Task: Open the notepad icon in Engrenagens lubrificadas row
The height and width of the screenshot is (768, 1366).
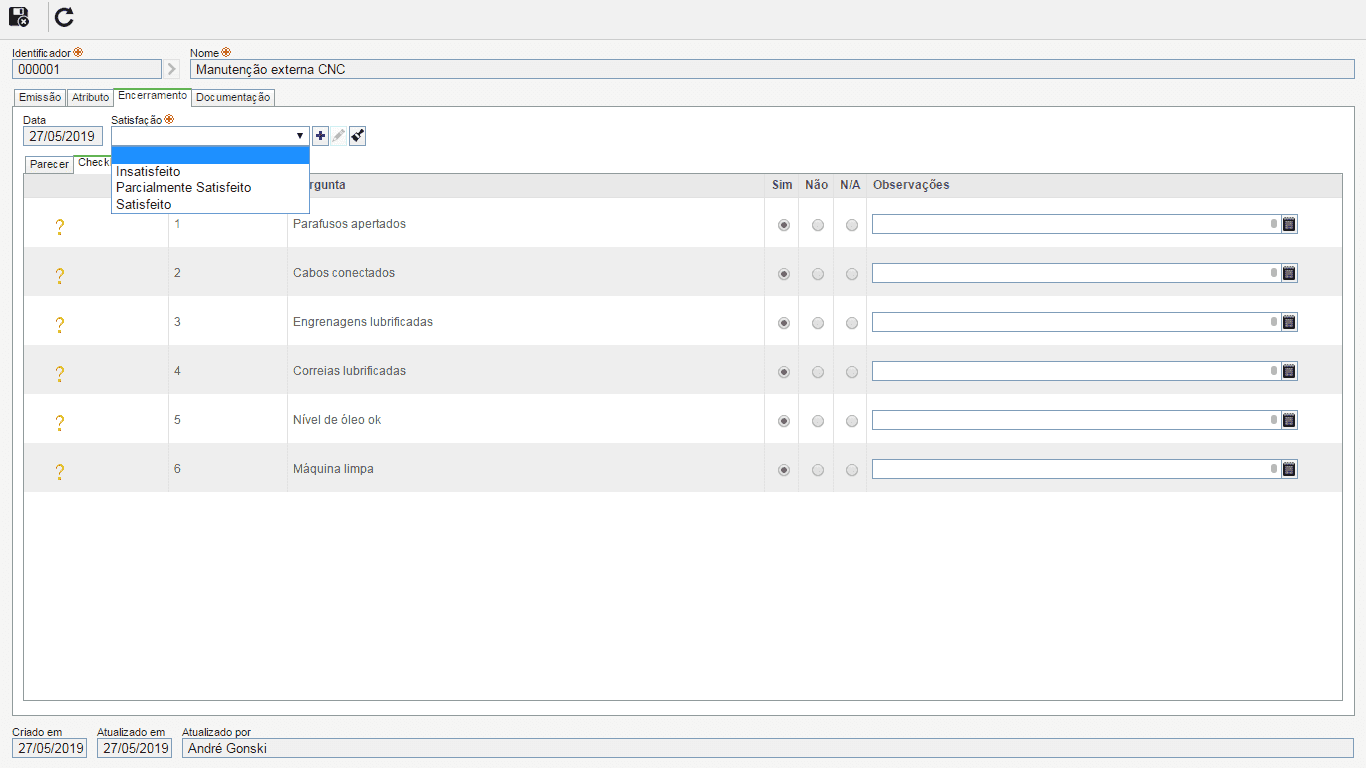Action: tap(1289, 322)
